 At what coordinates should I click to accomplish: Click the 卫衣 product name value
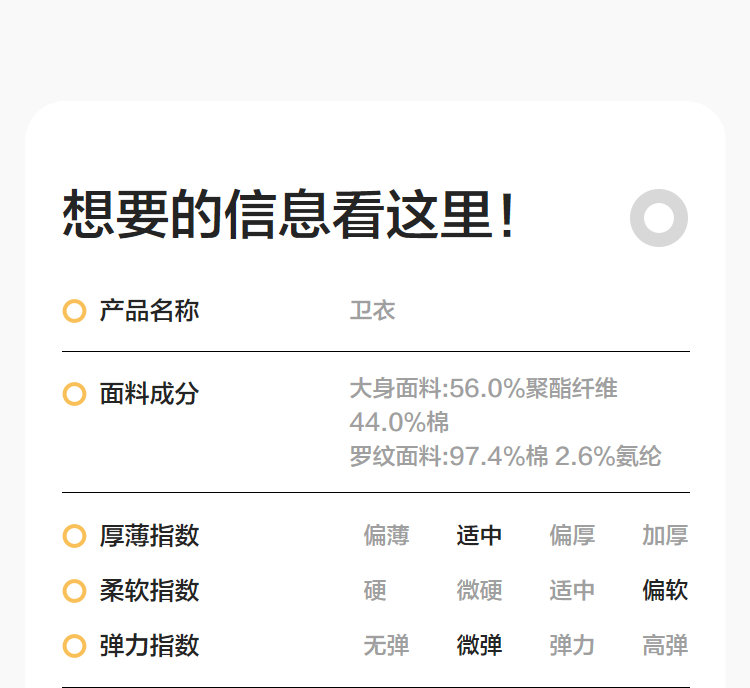372,311
